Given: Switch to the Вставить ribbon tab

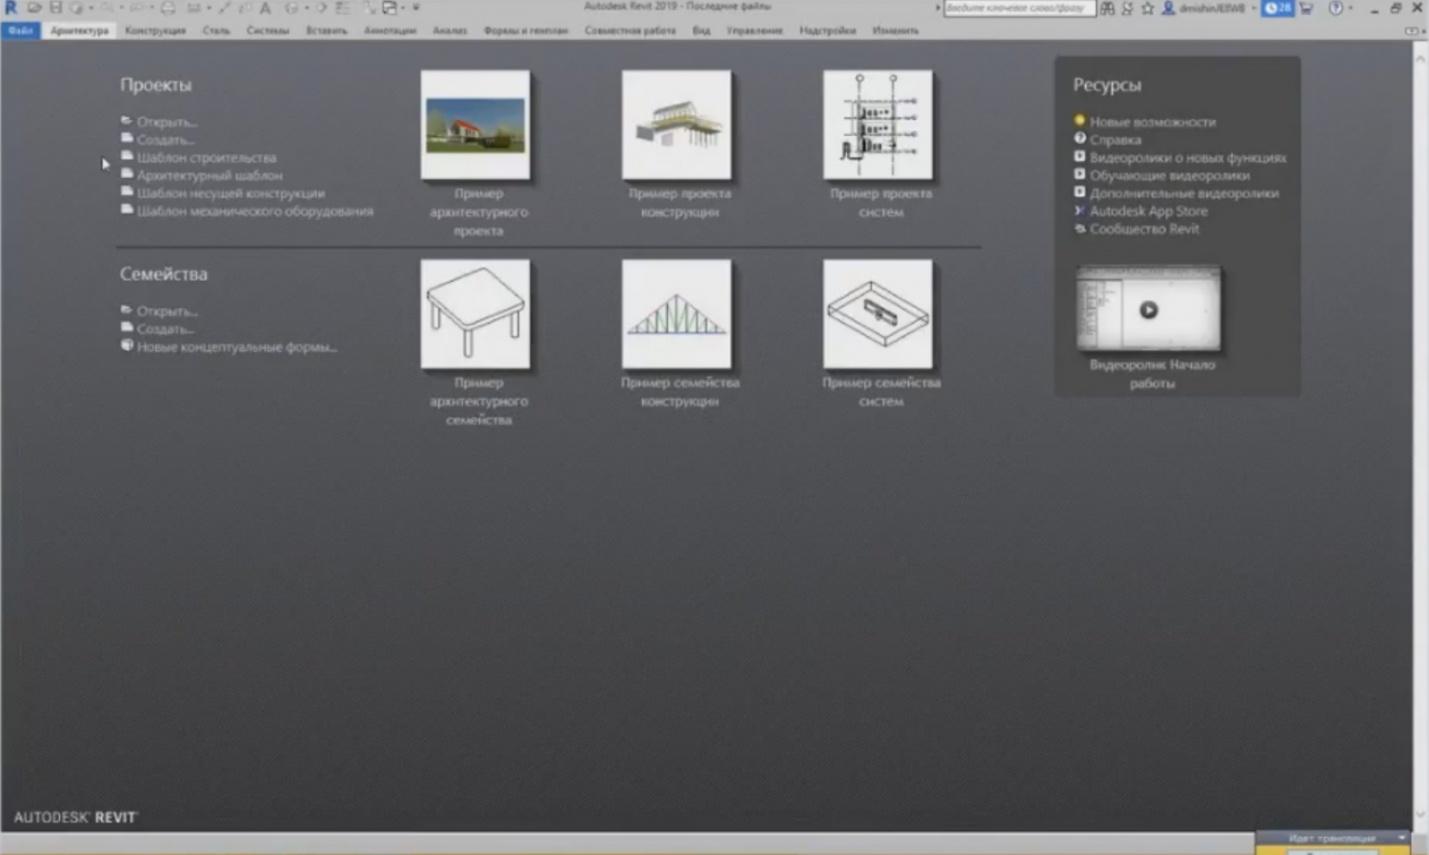Looking at the screenshot, I should (327, 31).
